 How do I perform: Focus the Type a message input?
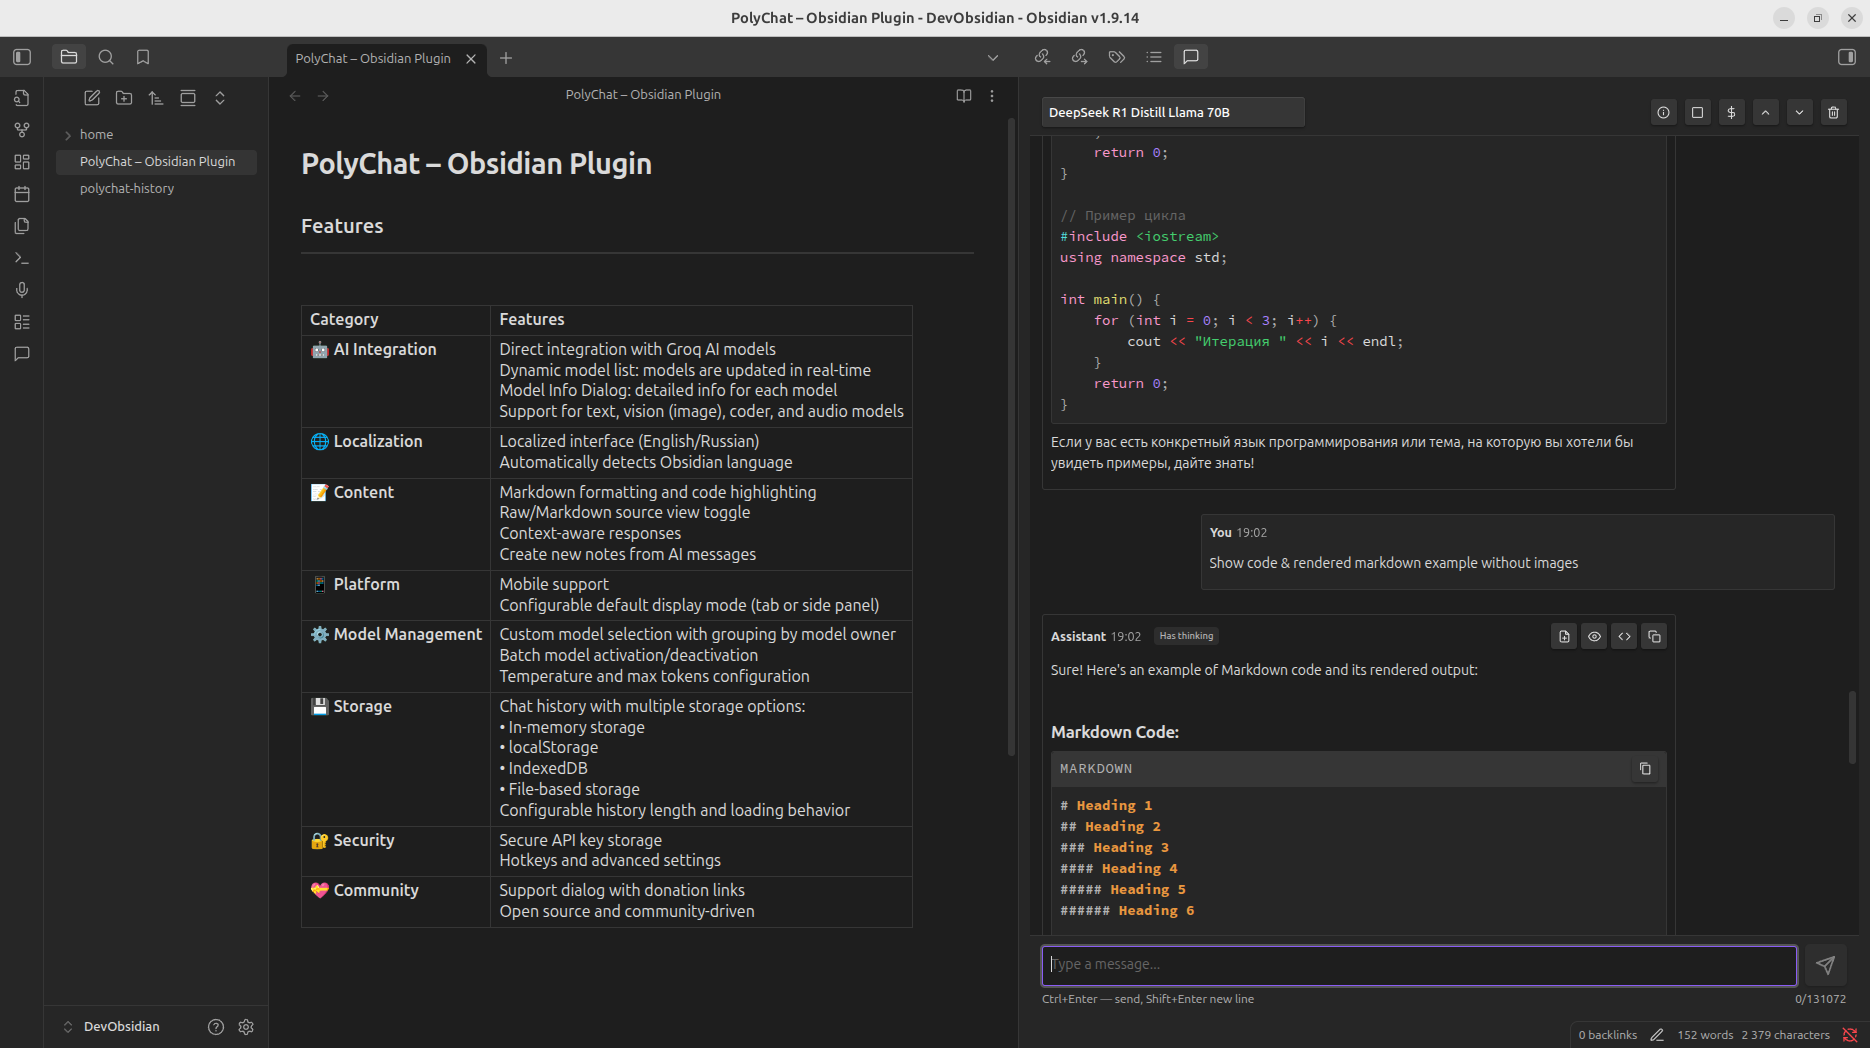pyautogui.click(x=1419, y=965)
